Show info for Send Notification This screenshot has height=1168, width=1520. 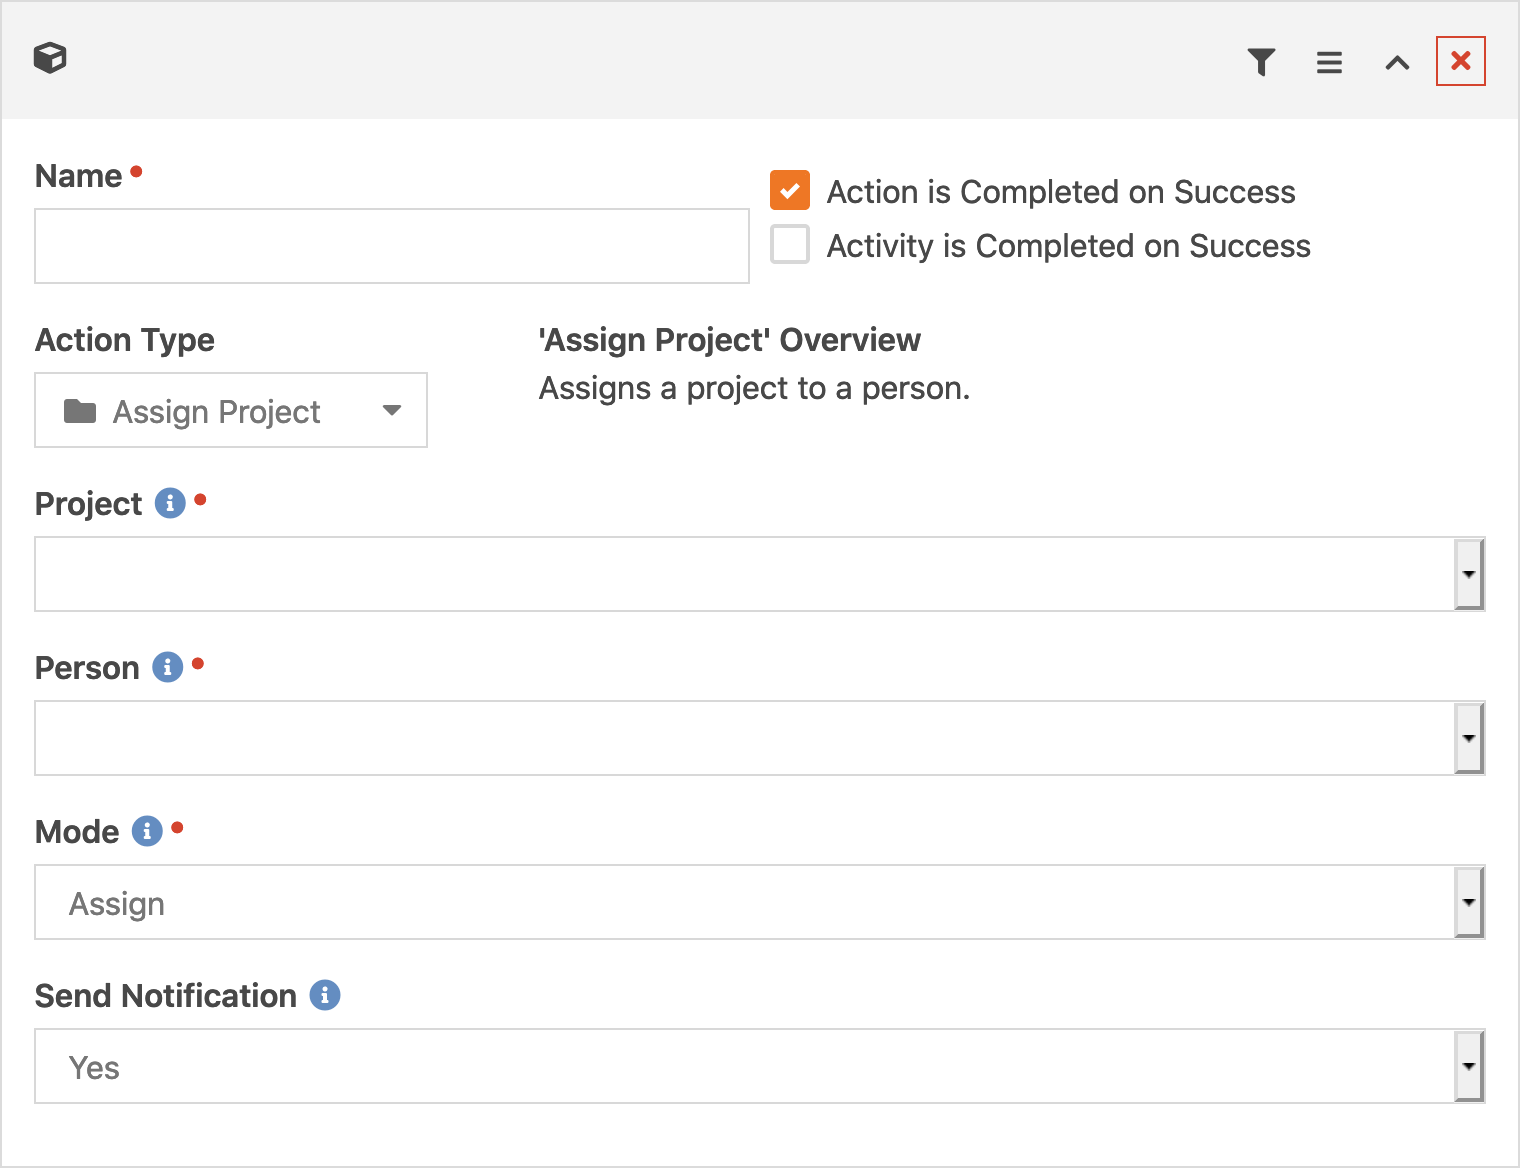pos(325,995)
